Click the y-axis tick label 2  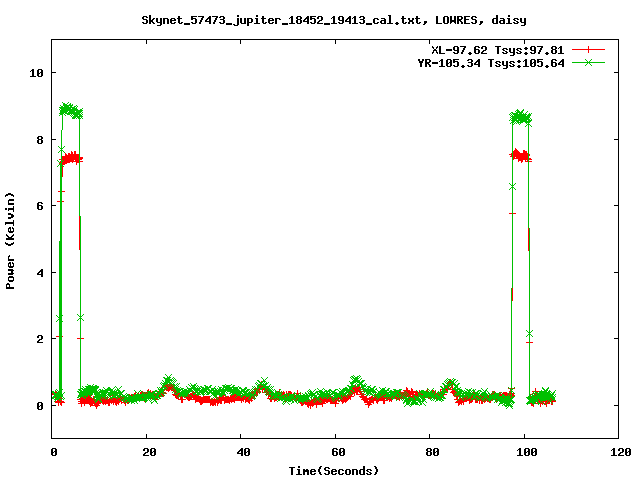coord(40,339)
